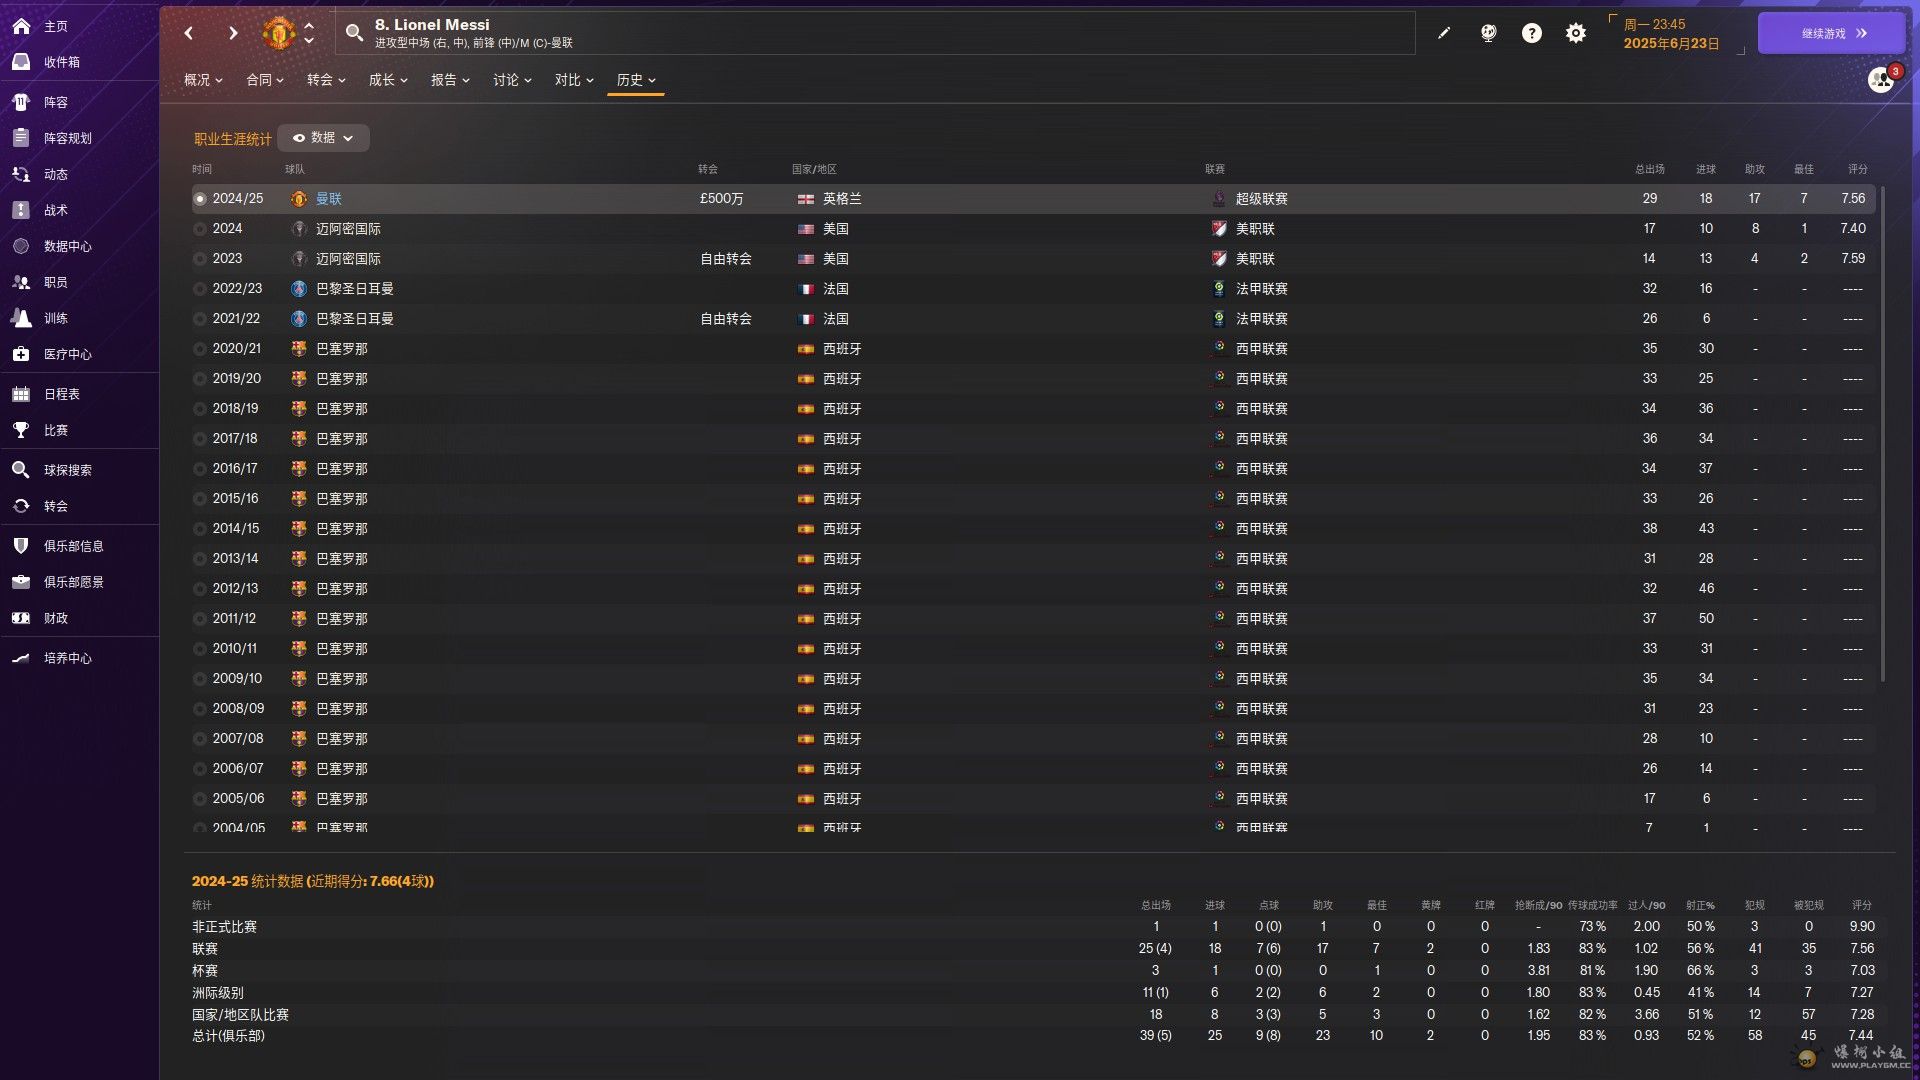Expand the 合同 contract menu dropdown
Viewport: 1920px width, 1080px height.
click(265, 80)
